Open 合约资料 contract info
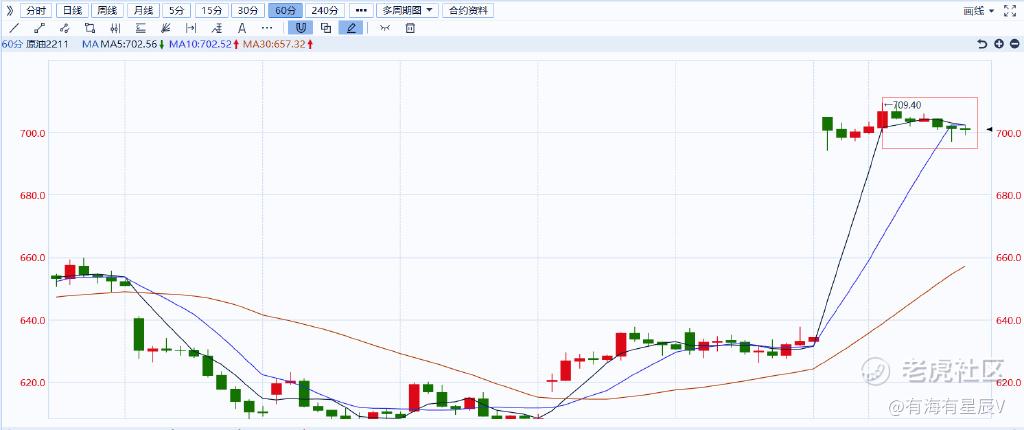The width and height of the screenshot is (1024, 430). pos(468,10)
